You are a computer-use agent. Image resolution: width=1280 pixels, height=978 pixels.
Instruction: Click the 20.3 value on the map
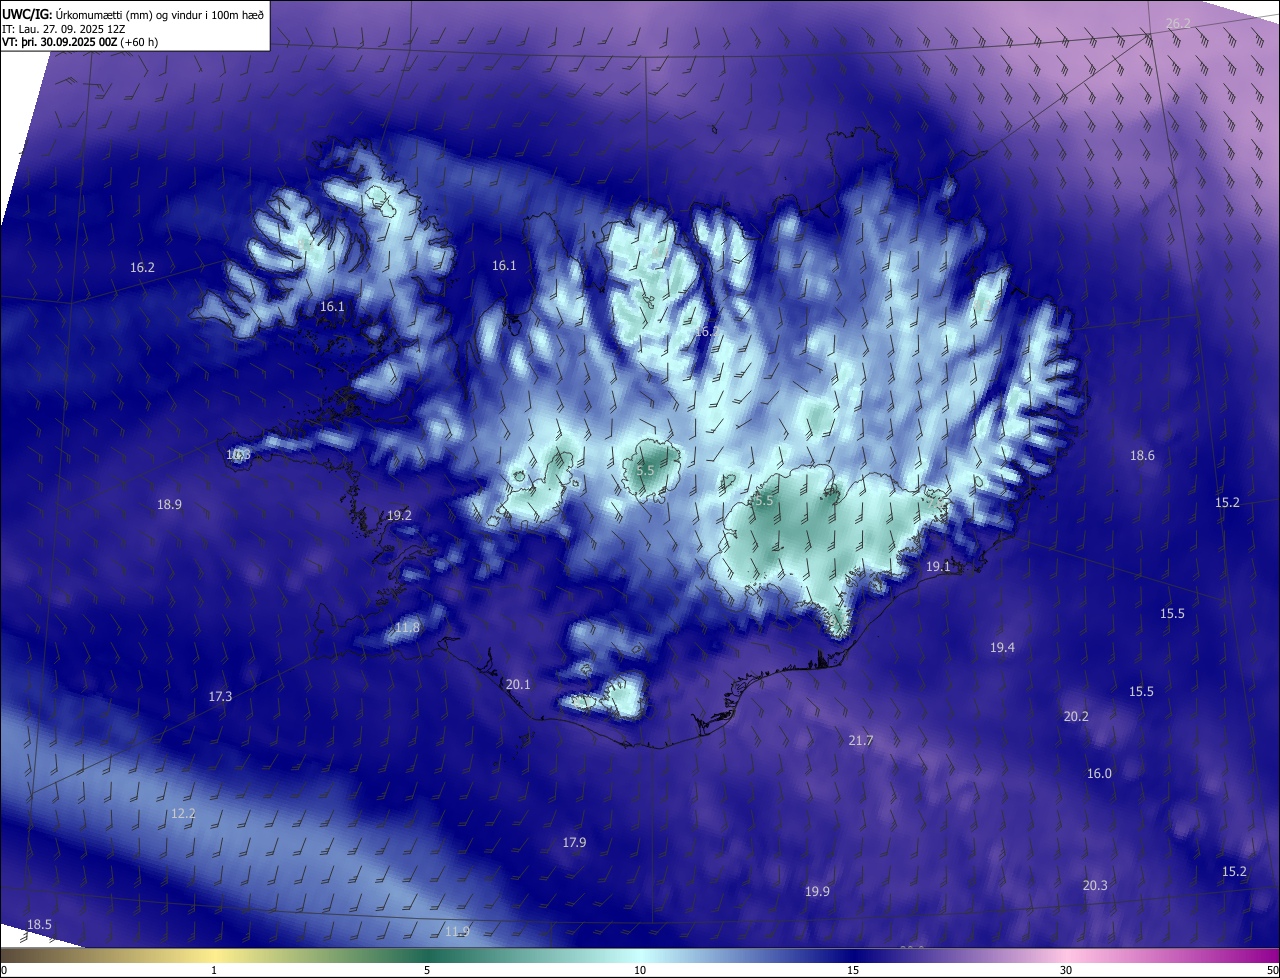click(x=1095, y=886)
